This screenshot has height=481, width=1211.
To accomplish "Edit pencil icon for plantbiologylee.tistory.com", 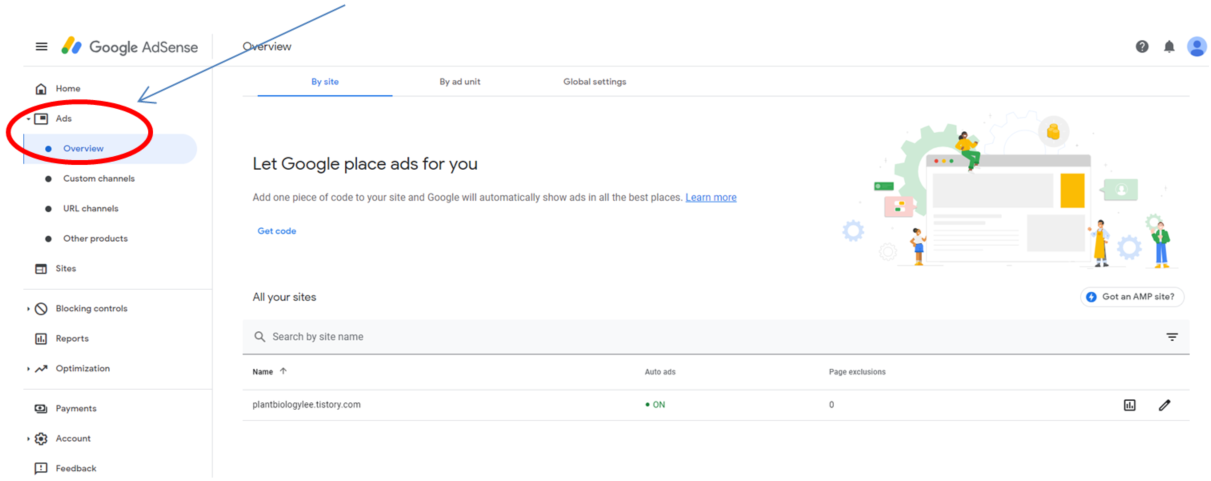I will tap(1164, 405).
